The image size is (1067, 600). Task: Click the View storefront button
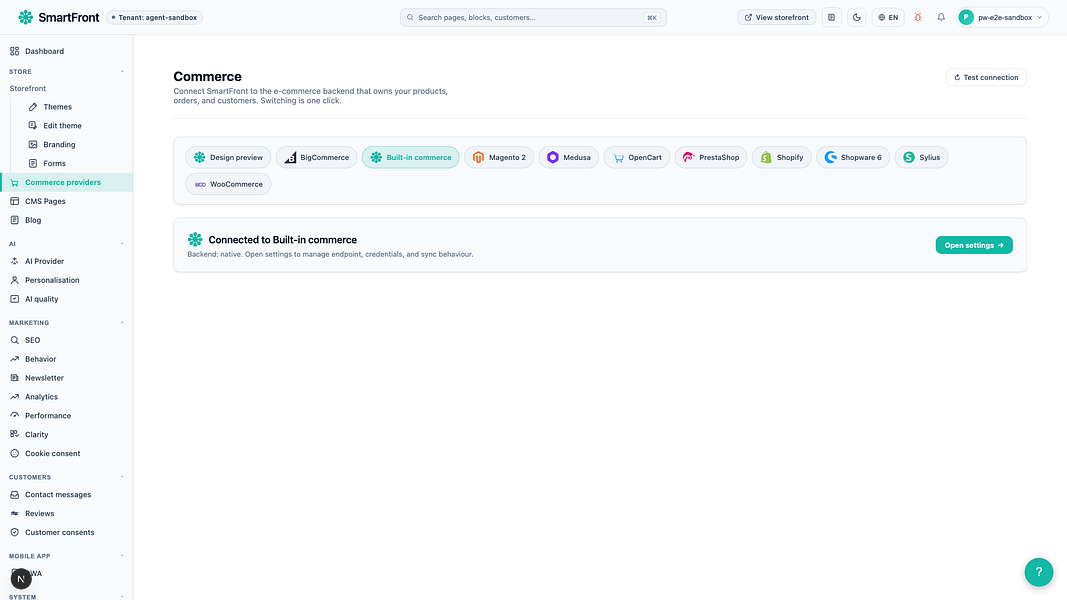coord(776,18)
